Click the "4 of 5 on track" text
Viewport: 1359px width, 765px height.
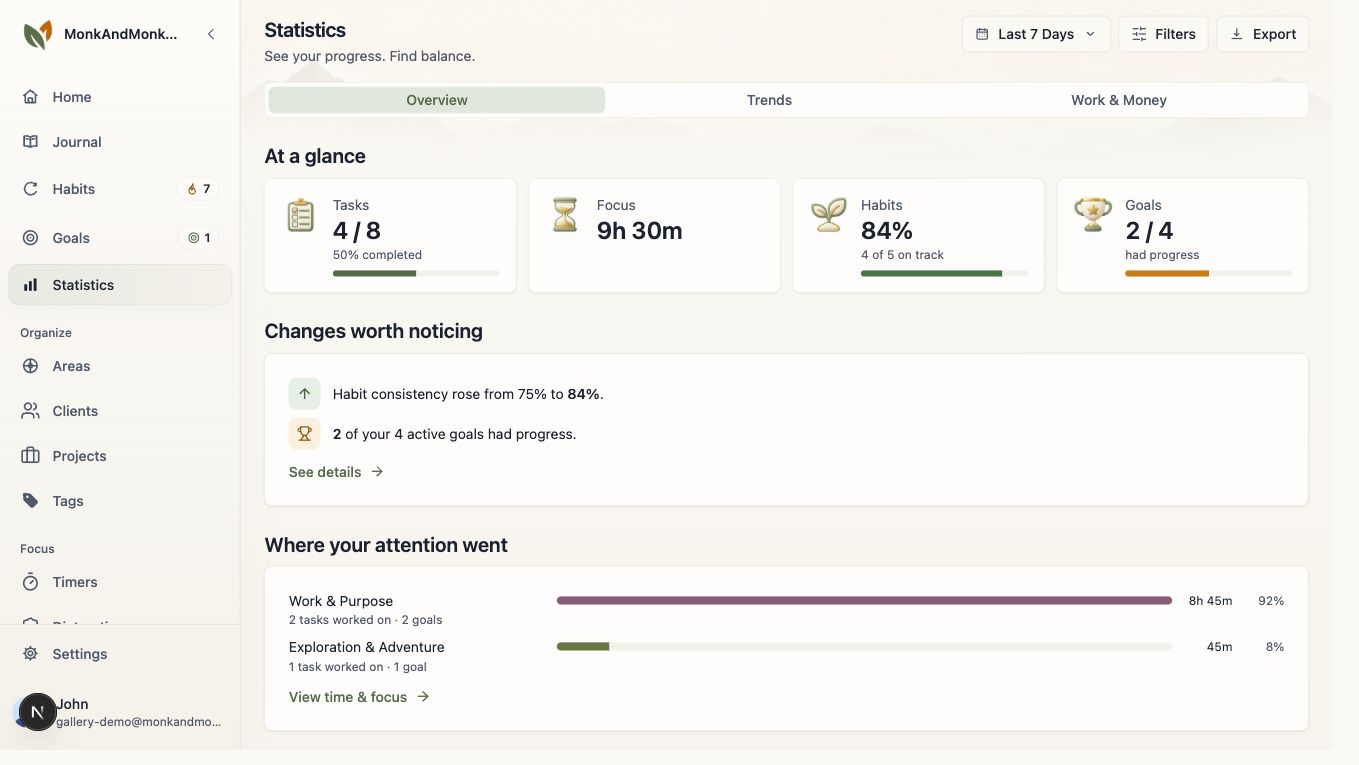902,255
